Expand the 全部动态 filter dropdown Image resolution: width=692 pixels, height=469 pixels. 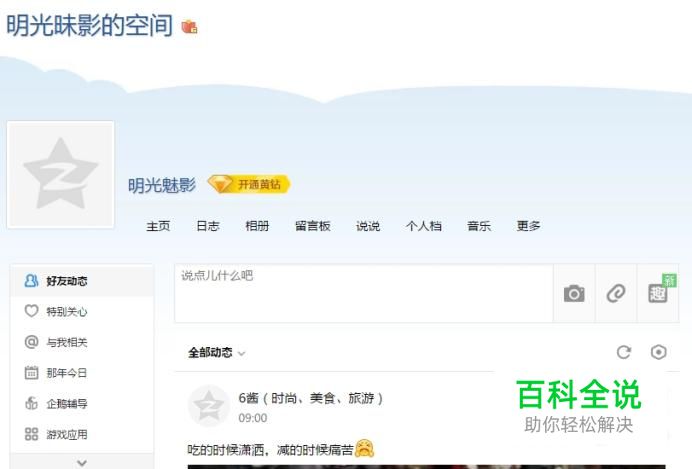click(x=216, y=353)
